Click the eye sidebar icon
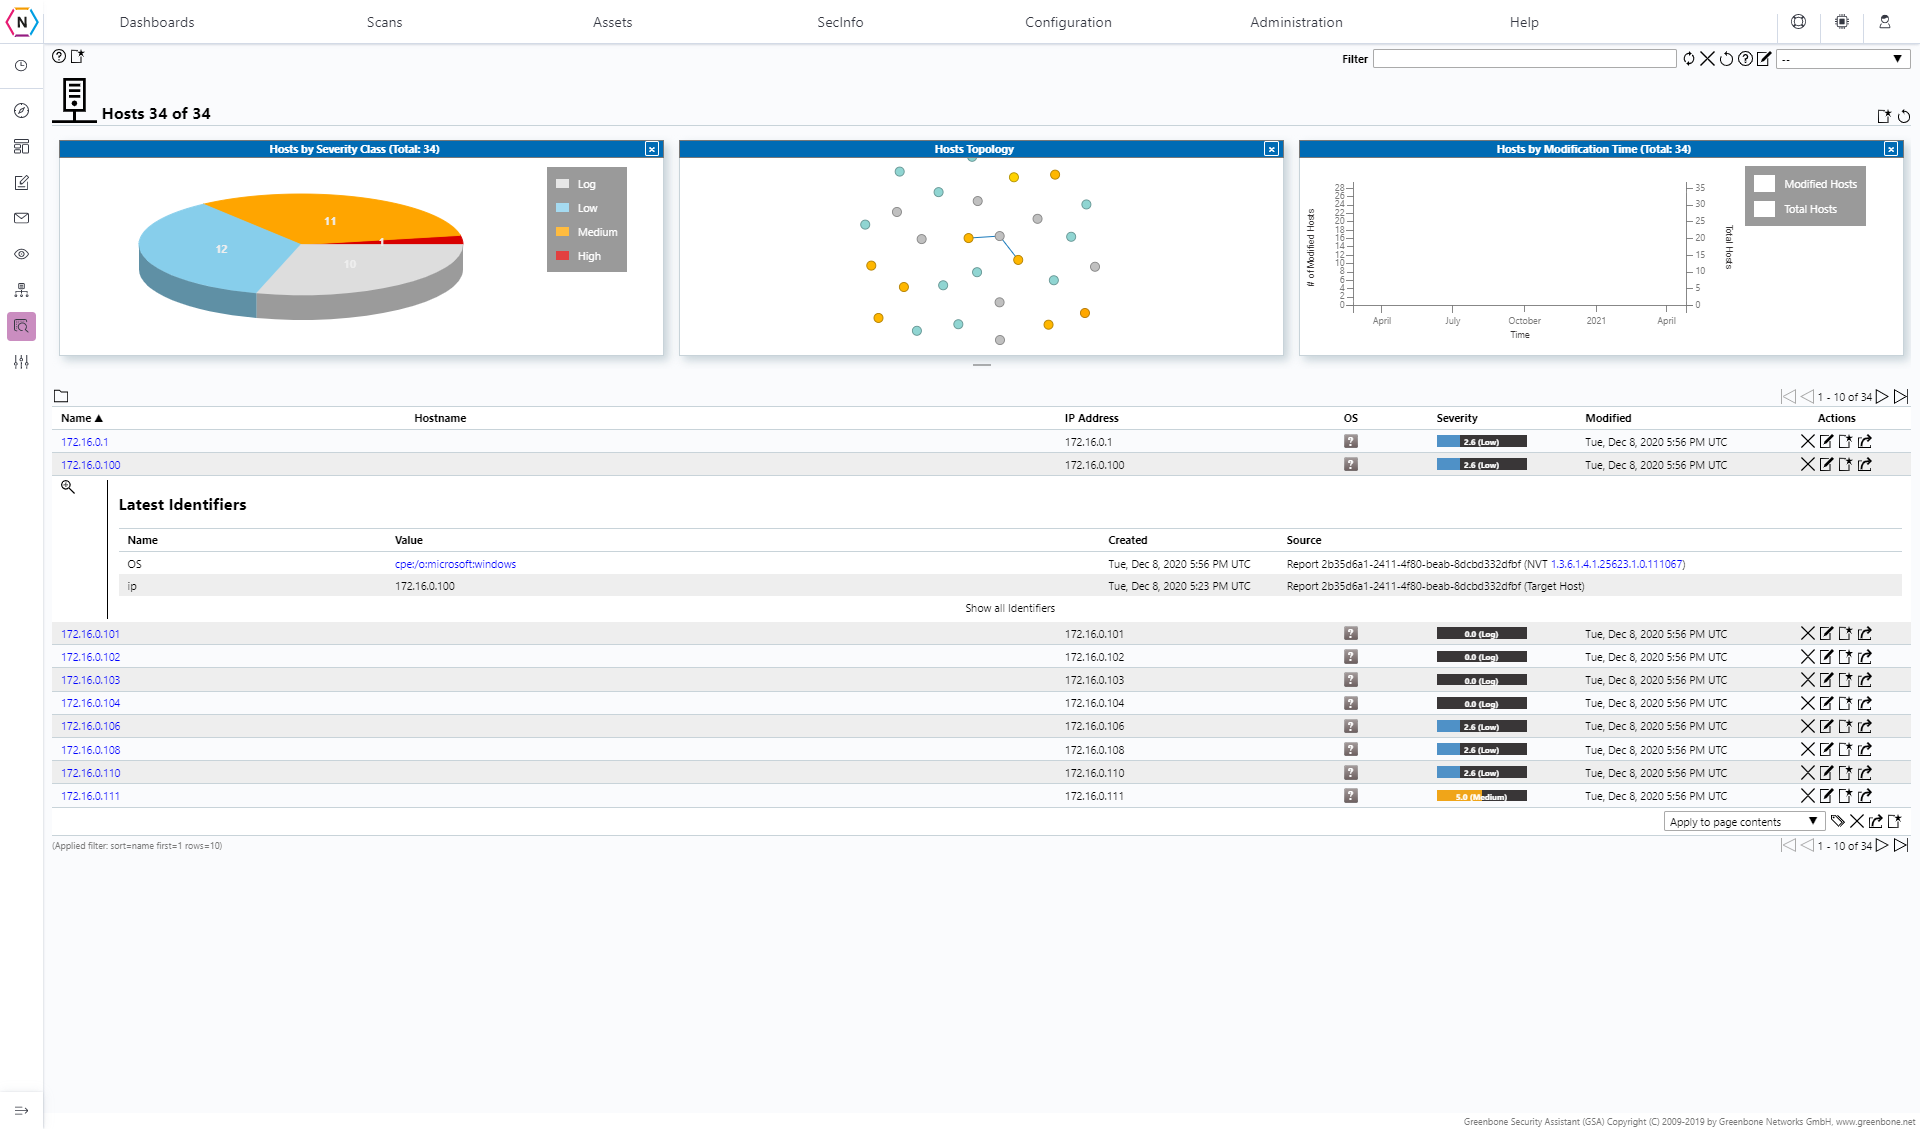 click(x=21, y=254)
